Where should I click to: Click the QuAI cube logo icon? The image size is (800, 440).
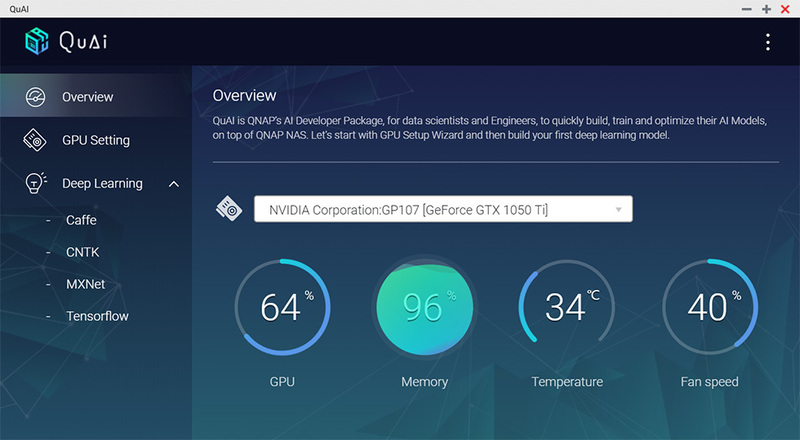pyautogui.click(x=37, y=41)
